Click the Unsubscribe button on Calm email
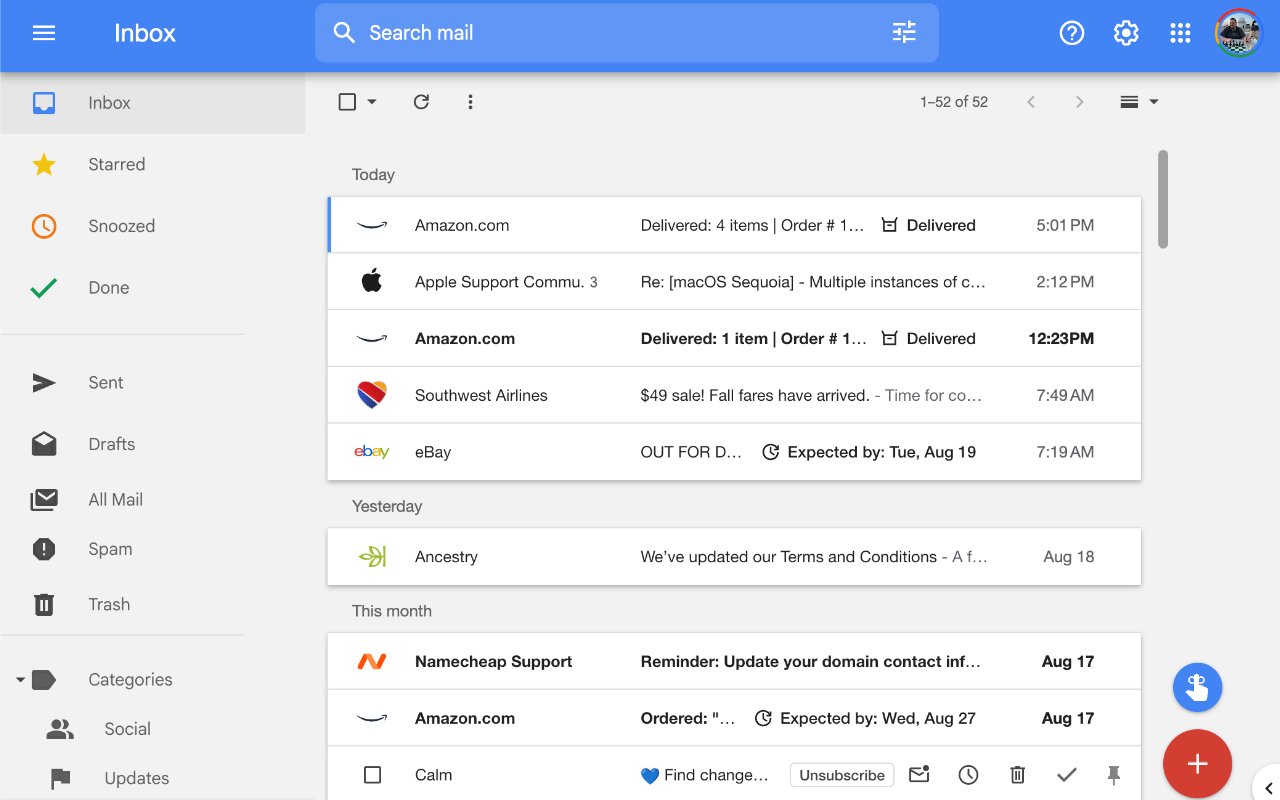 (x=842, y=775)
